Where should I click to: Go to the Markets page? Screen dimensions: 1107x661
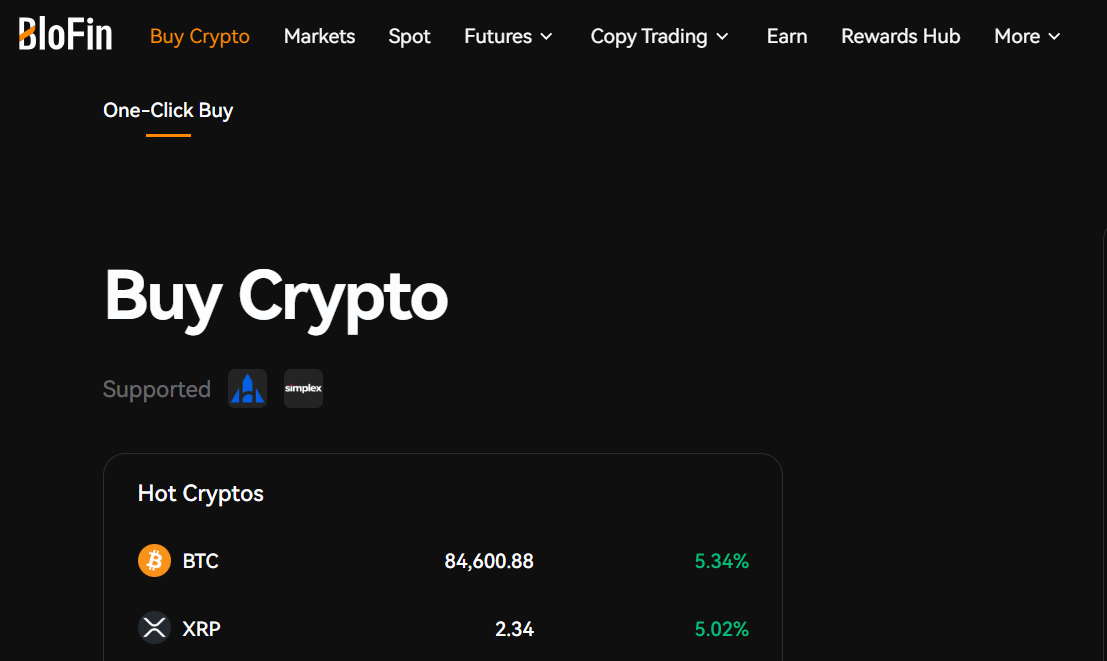pos(319,36)
